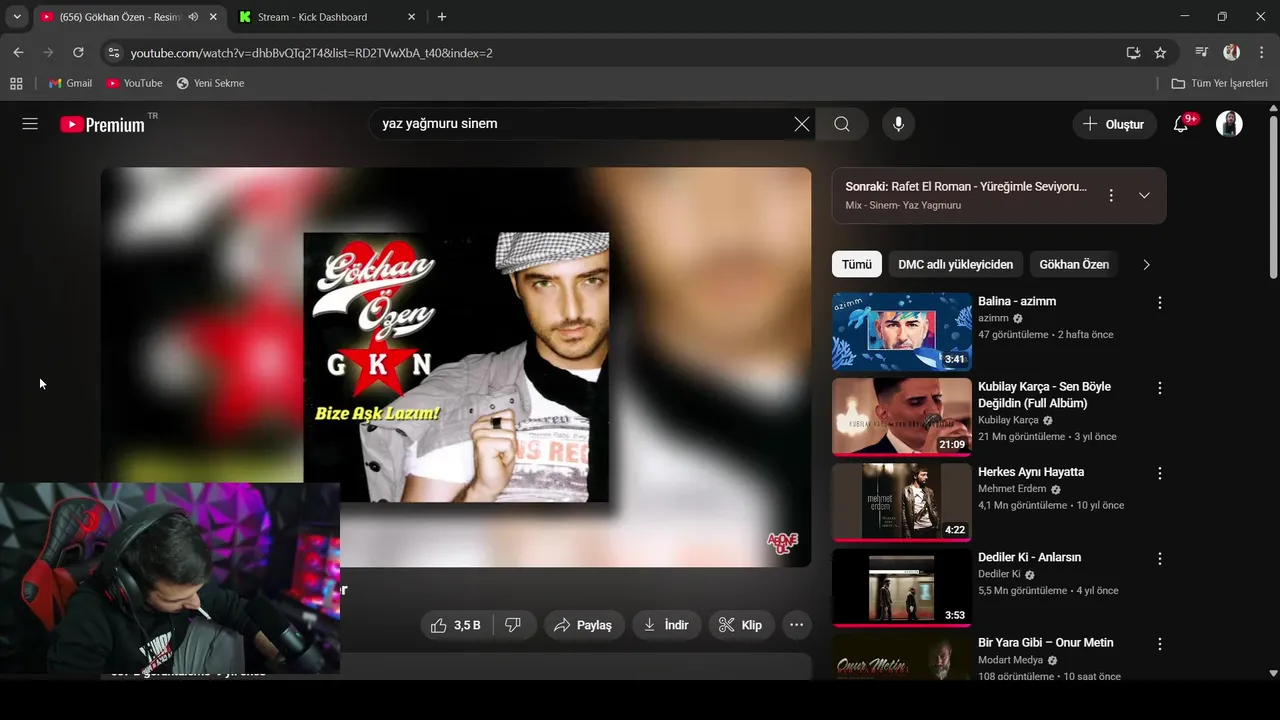
Task: Open the Oluştur create menu
Action: point(1114,124)
